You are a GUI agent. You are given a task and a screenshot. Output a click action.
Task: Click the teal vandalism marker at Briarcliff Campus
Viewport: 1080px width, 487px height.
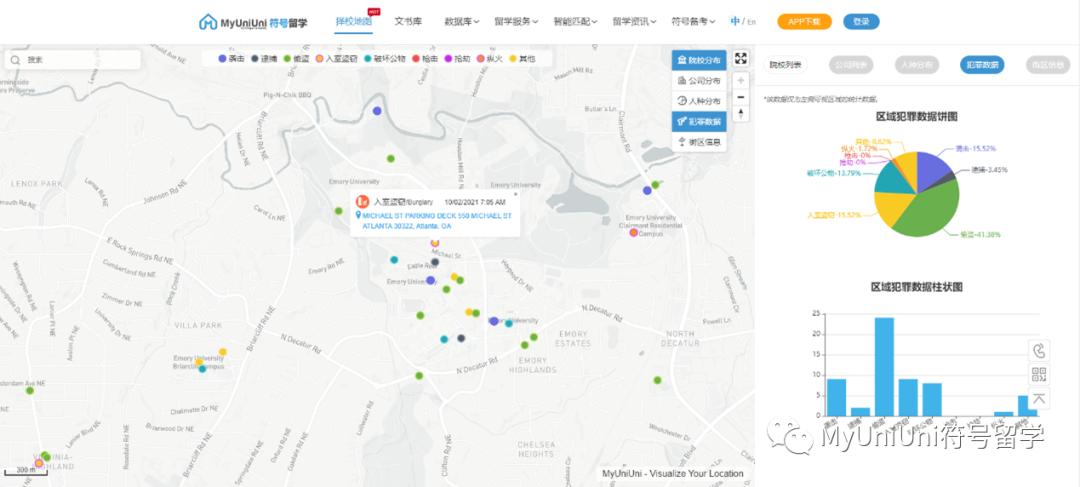(x=202, y=369)
